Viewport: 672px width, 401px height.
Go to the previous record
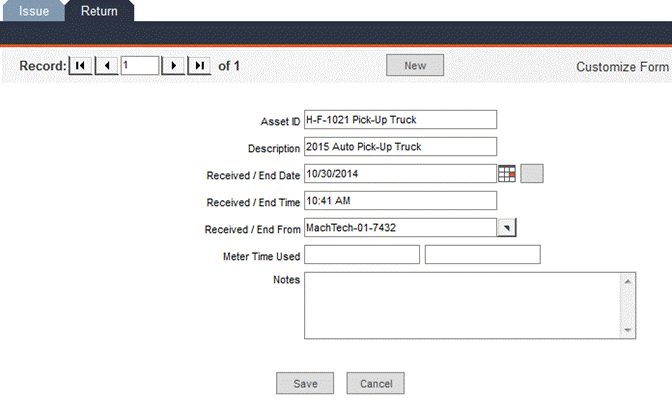click(x=106, y=66)
